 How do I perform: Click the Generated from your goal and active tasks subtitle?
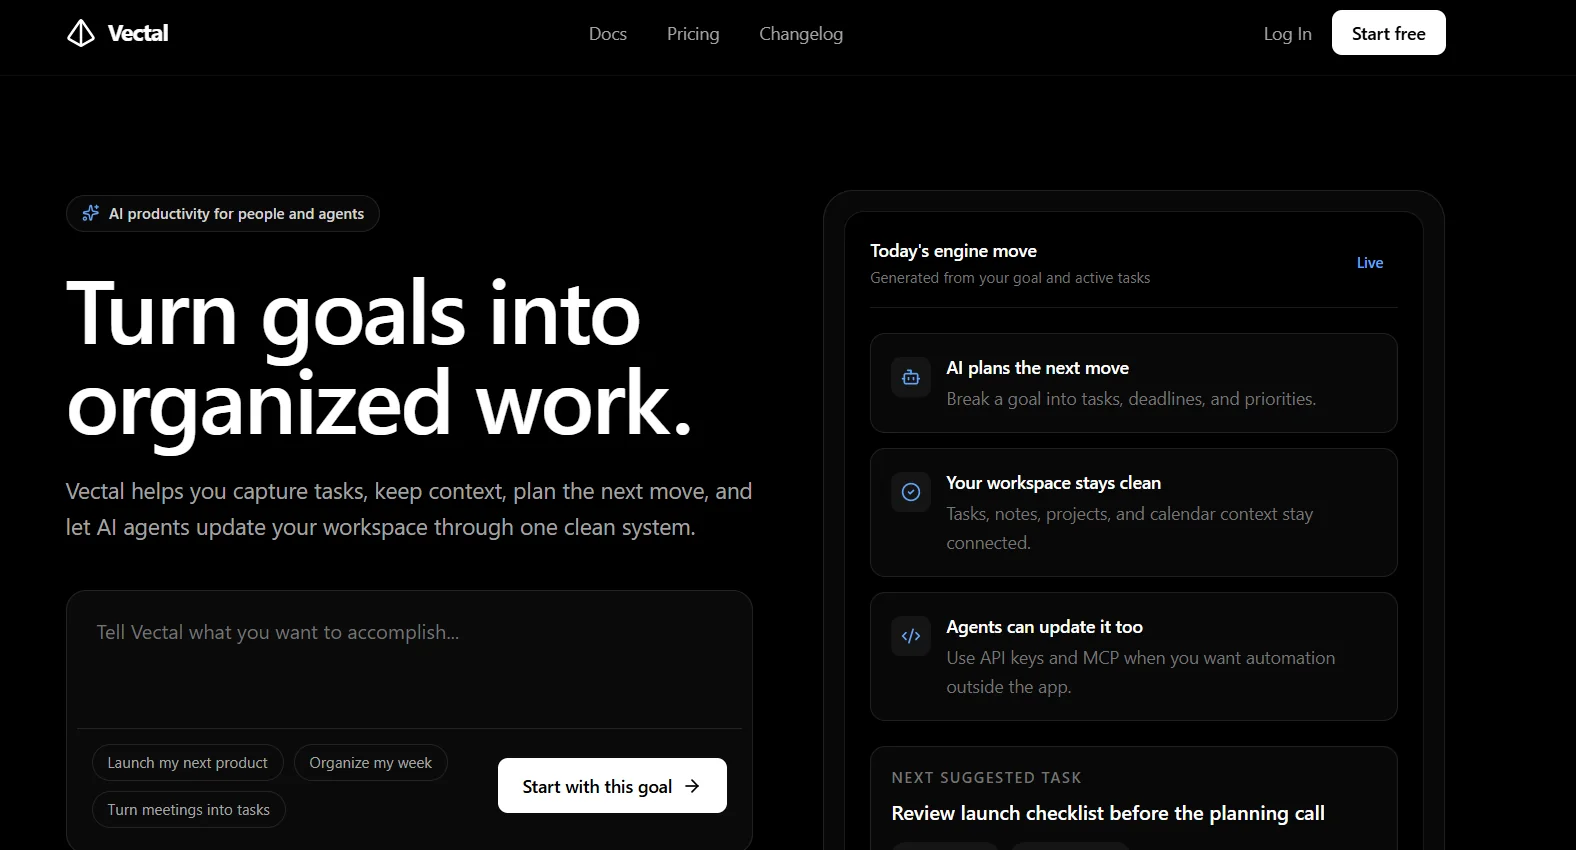point(1010,278)
